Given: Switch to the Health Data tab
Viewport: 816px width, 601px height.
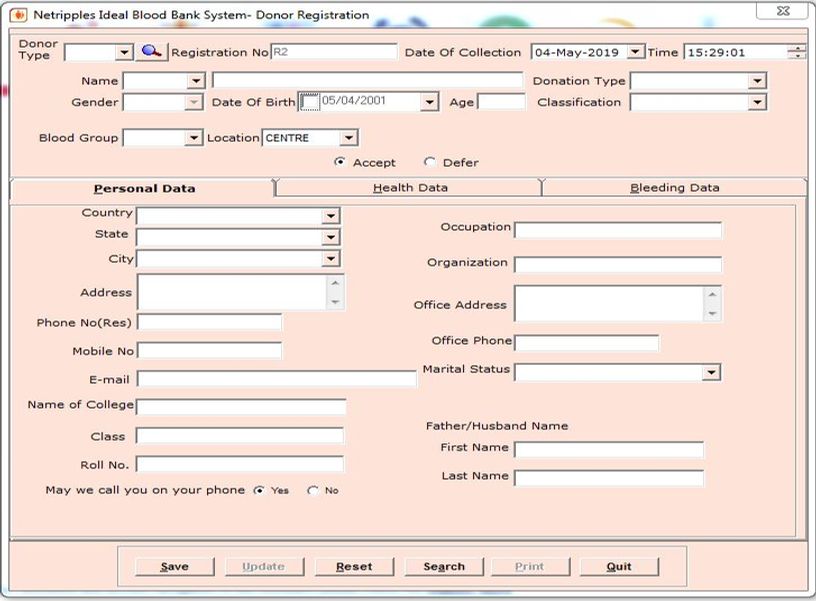Looking at the screenshot, I should (410, 187).
